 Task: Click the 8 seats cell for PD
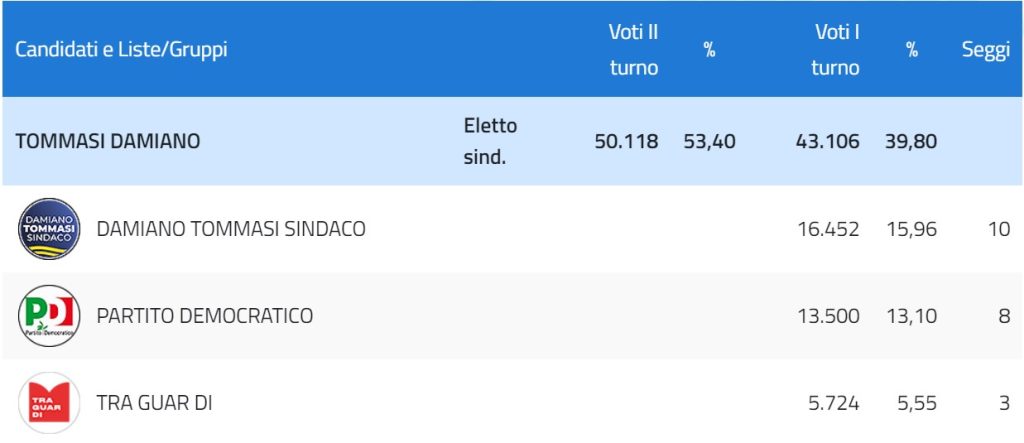(1004, 316)
